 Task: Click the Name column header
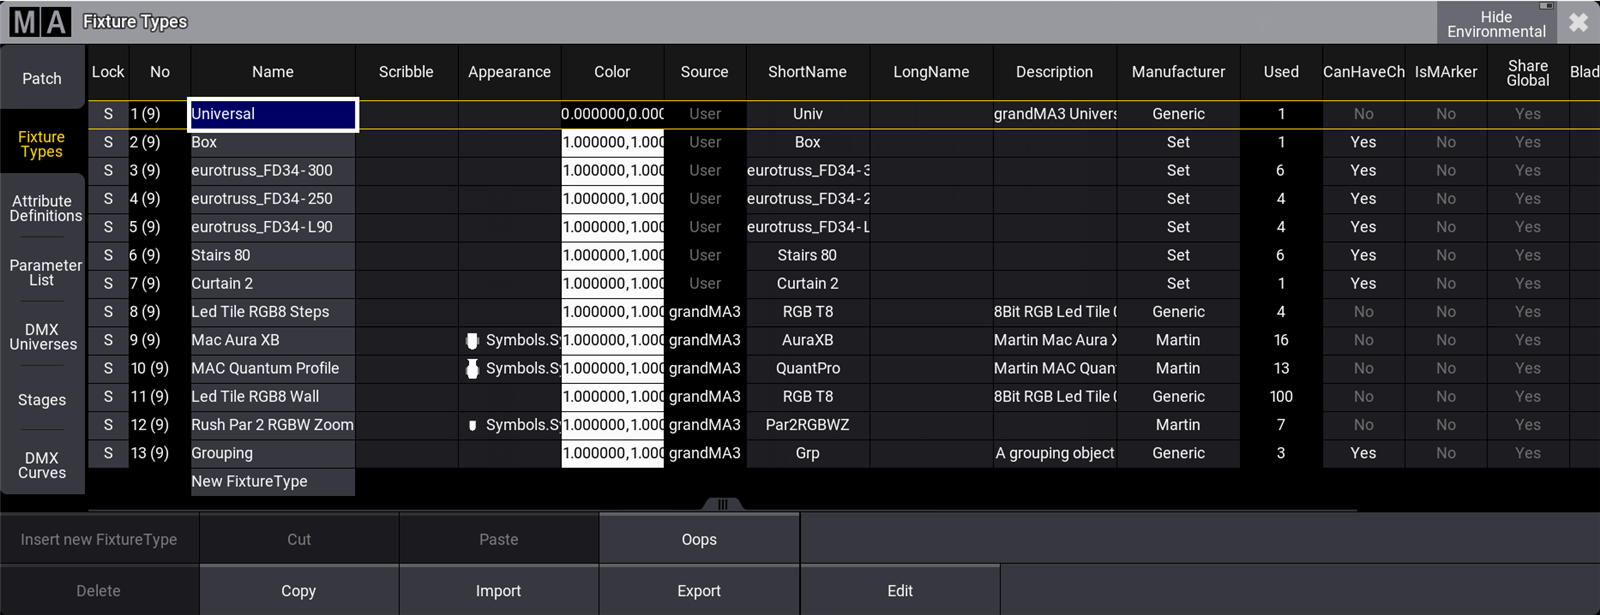(x=273, y=72)
